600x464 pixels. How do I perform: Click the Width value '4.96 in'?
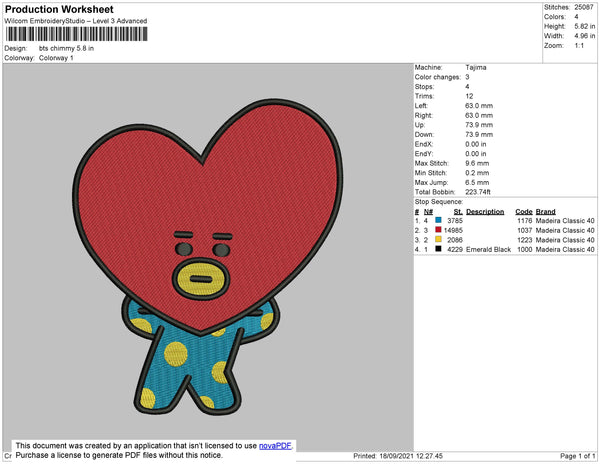(584, 36)
